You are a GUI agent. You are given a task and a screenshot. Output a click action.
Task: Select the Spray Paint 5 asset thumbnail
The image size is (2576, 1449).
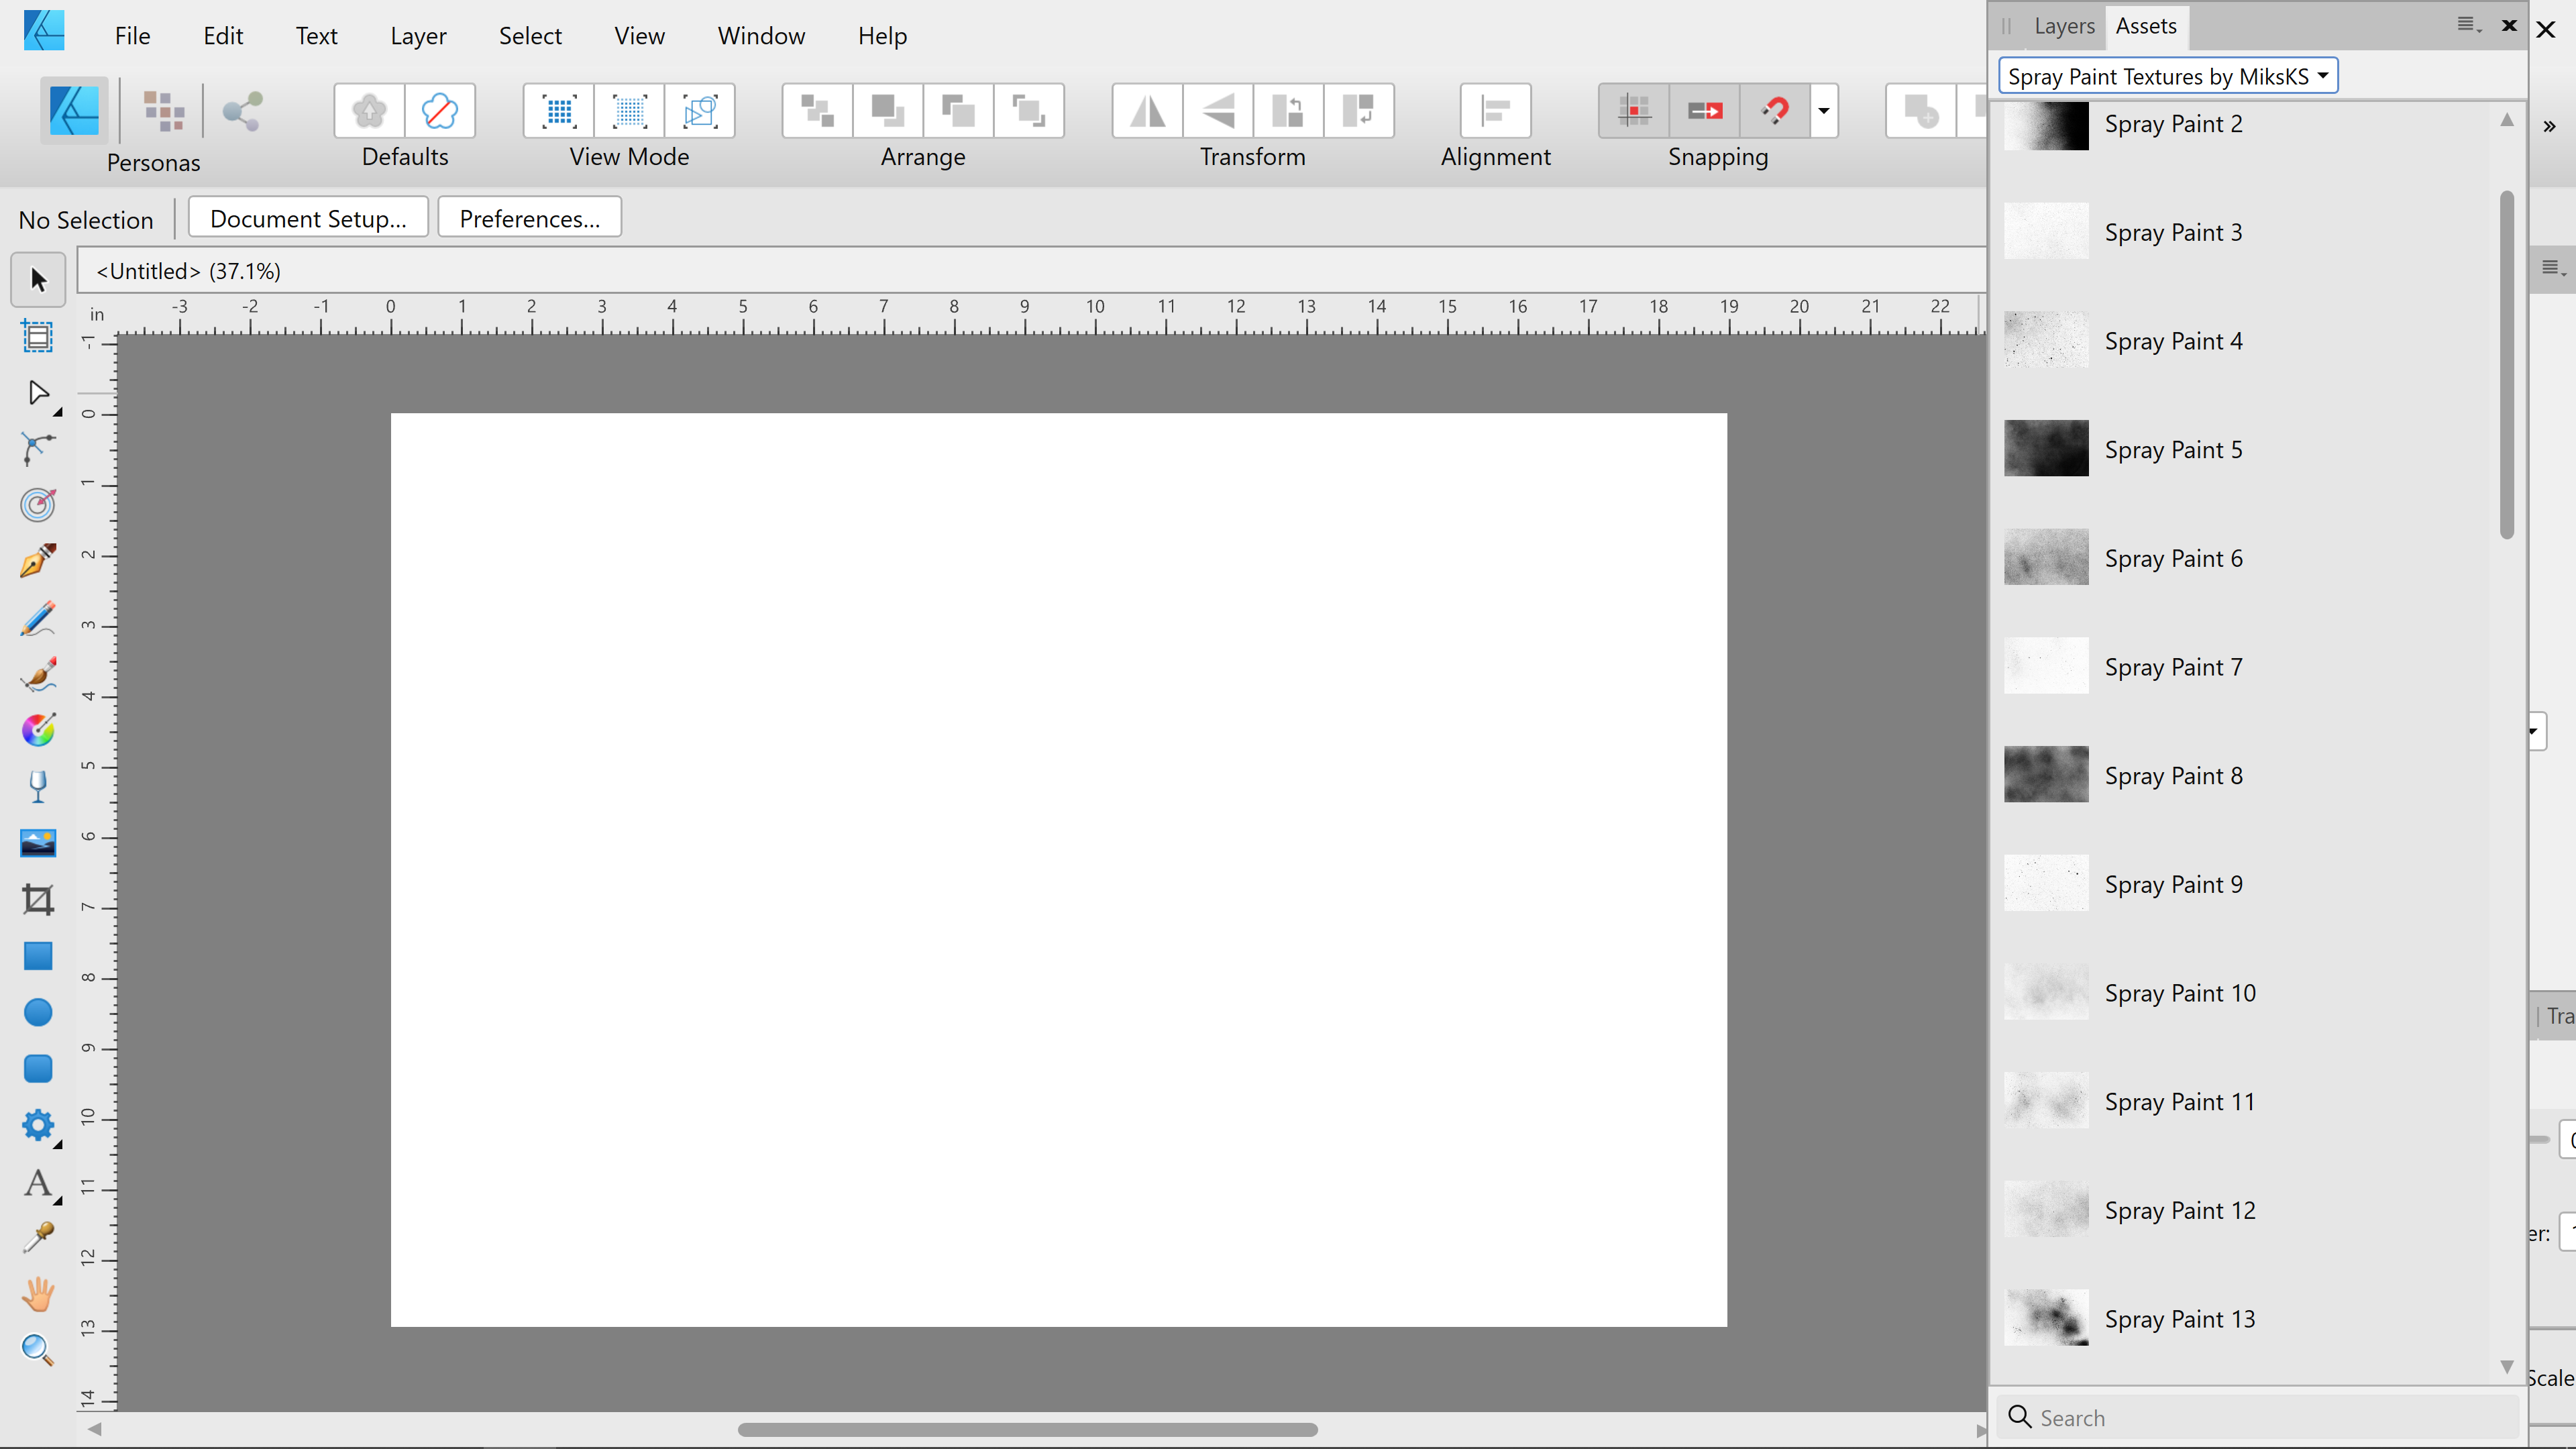pyautogui.click(x=2046, y=448)
